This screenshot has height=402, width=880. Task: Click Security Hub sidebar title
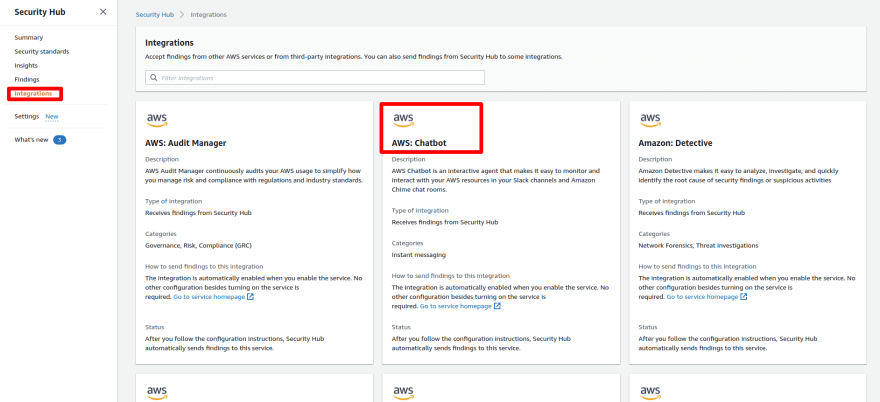click(x=40, y=12)
